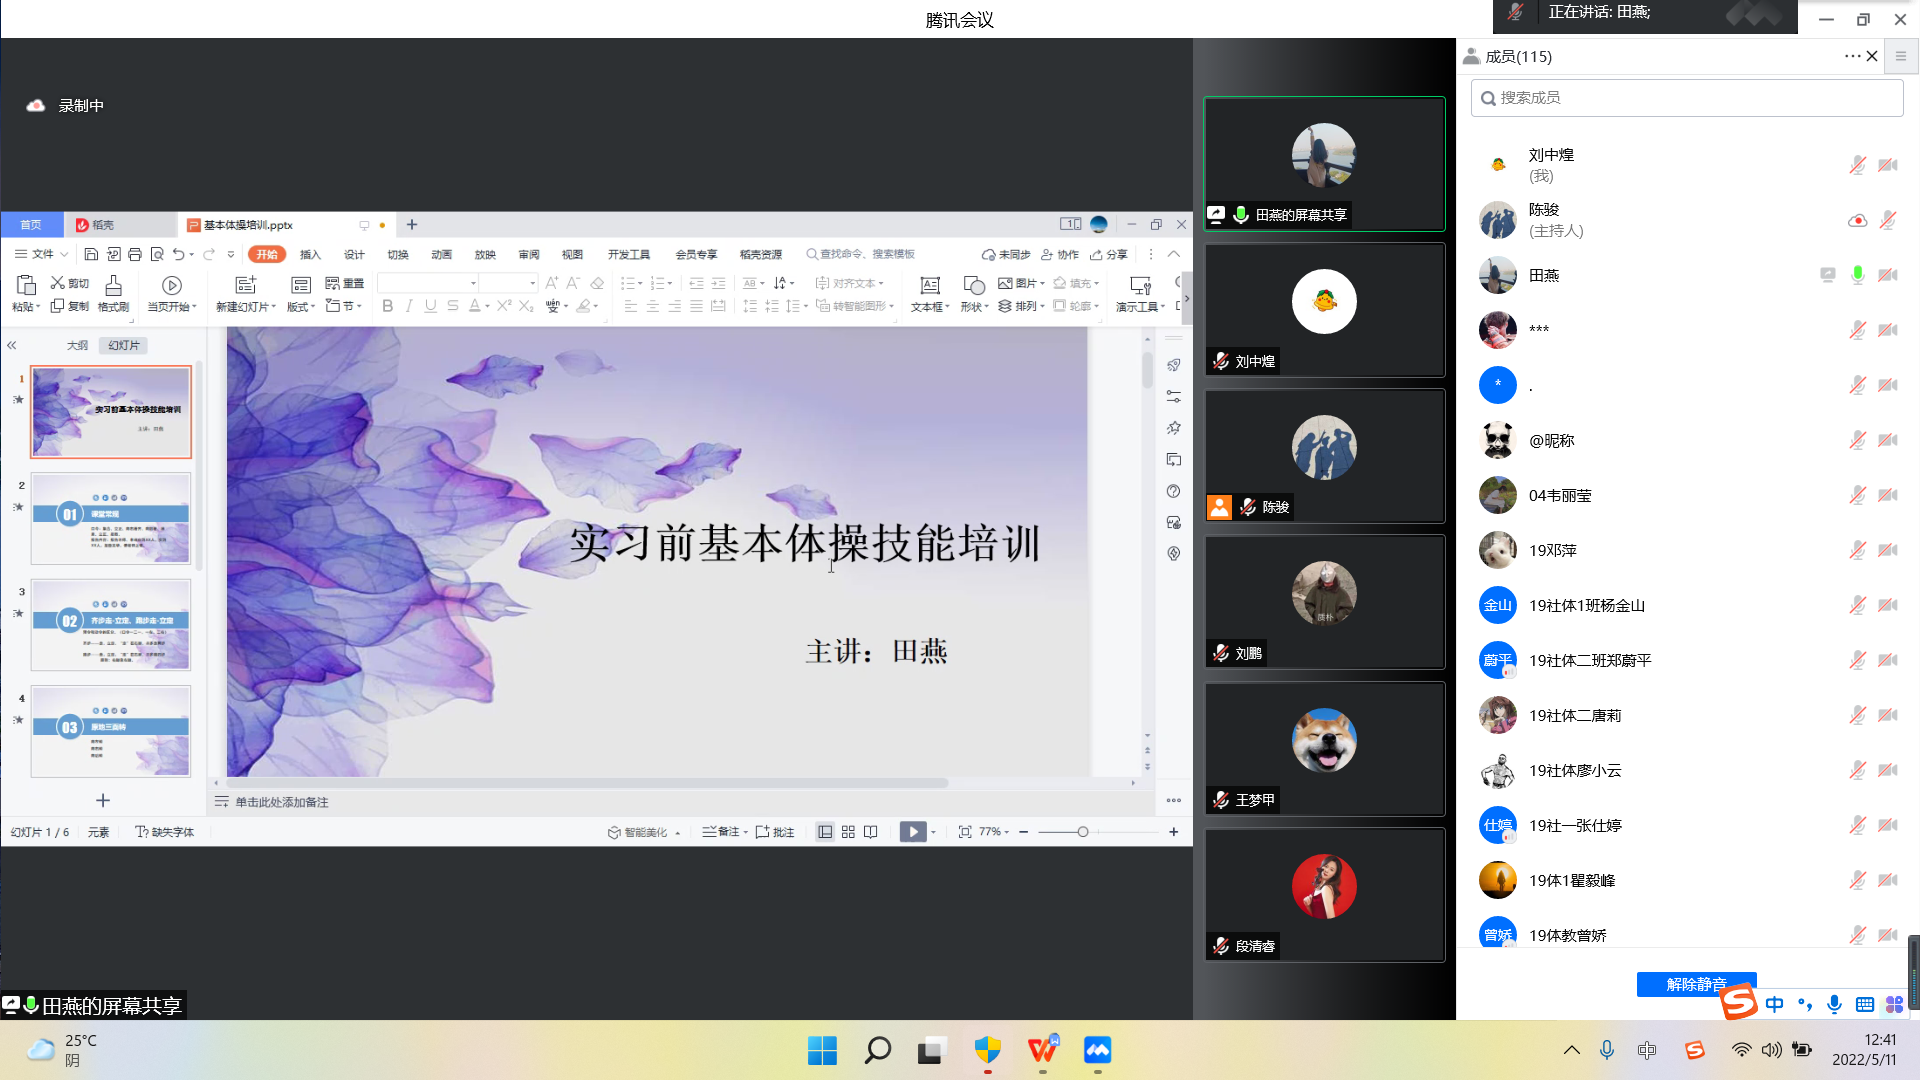The width and height of the screenshot is (1920, 1080).
Task: Collapse the slide thumbnail panel
Action: tap(12, 345)
